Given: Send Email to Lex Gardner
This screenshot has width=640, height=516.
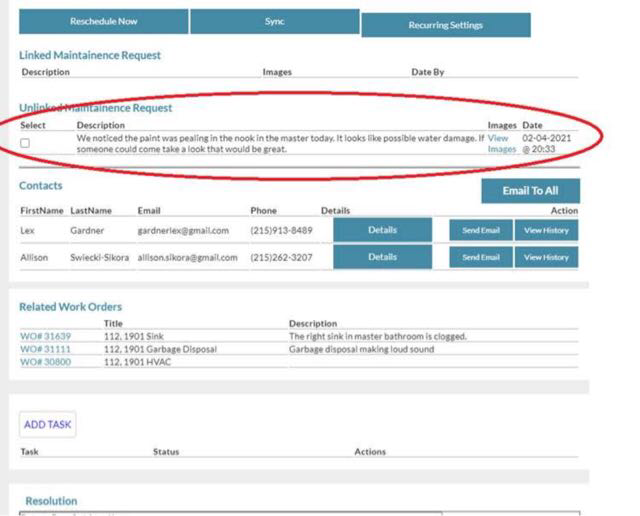Looking at the screenshot, I should tap(479, 230).
